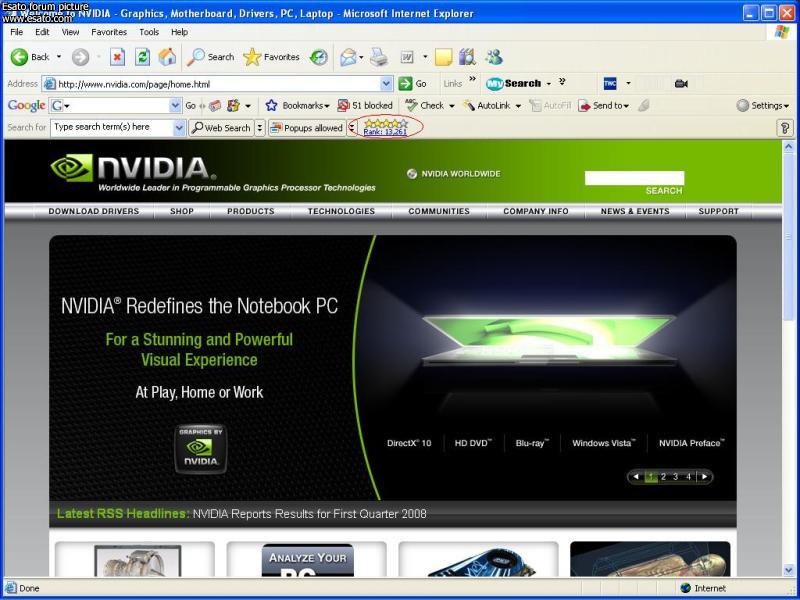Click the help icon on the search toolbar
This screenshot has width=800, height=600.
coord(785,128)
